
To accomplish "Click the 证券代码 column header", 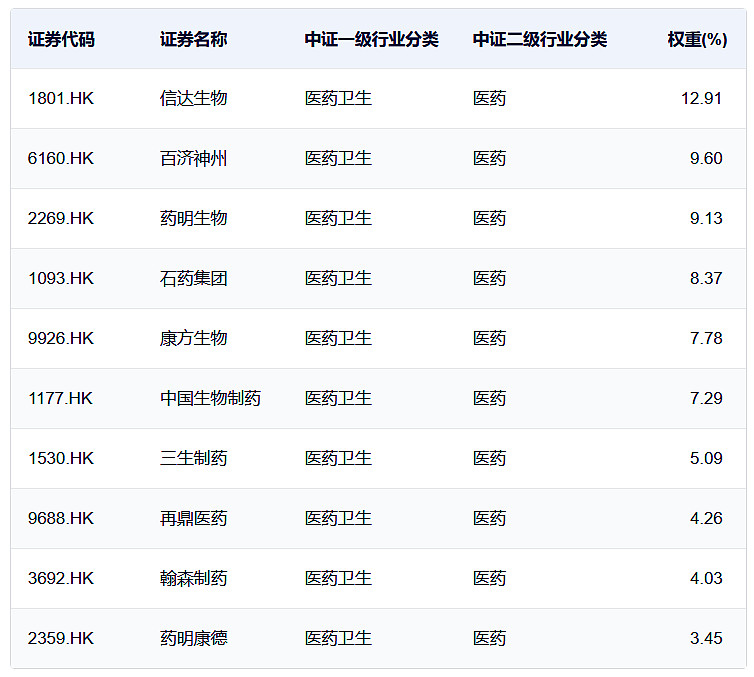I will 61,39.
